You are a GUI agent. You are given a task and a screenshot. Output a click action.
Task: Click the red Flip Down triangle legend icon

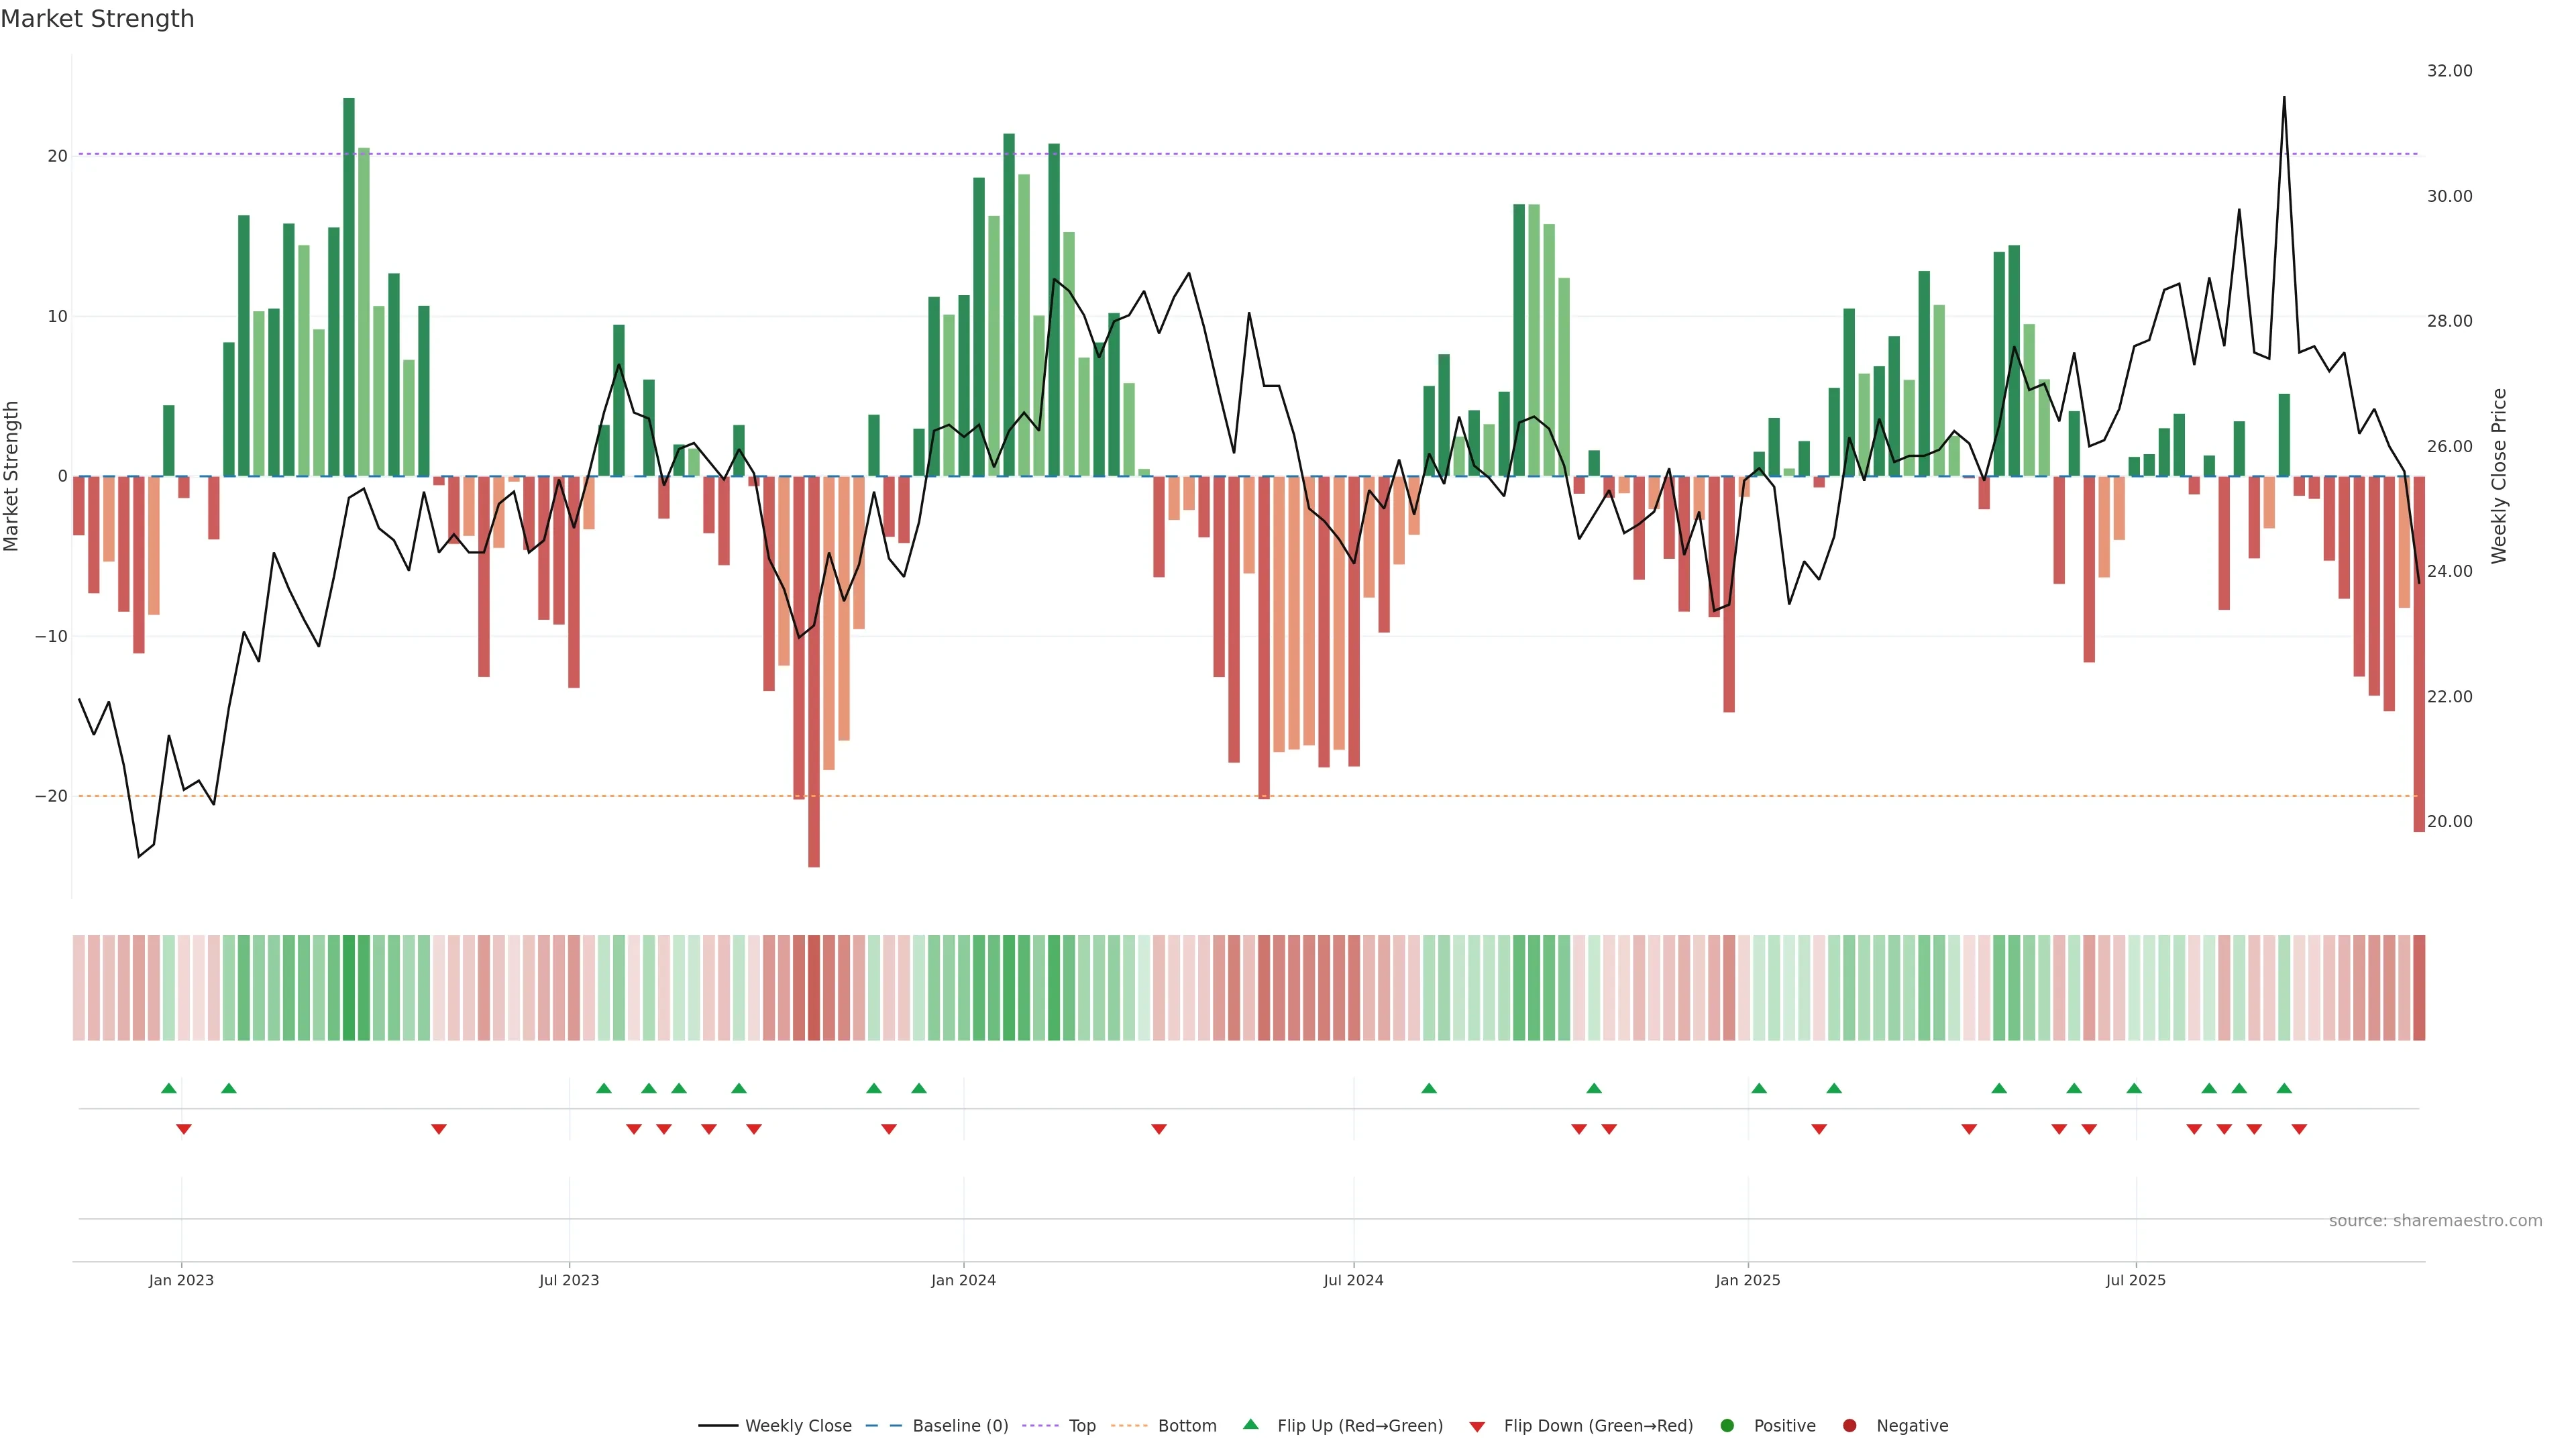pyautogui.click(x=1477, y=1427)
